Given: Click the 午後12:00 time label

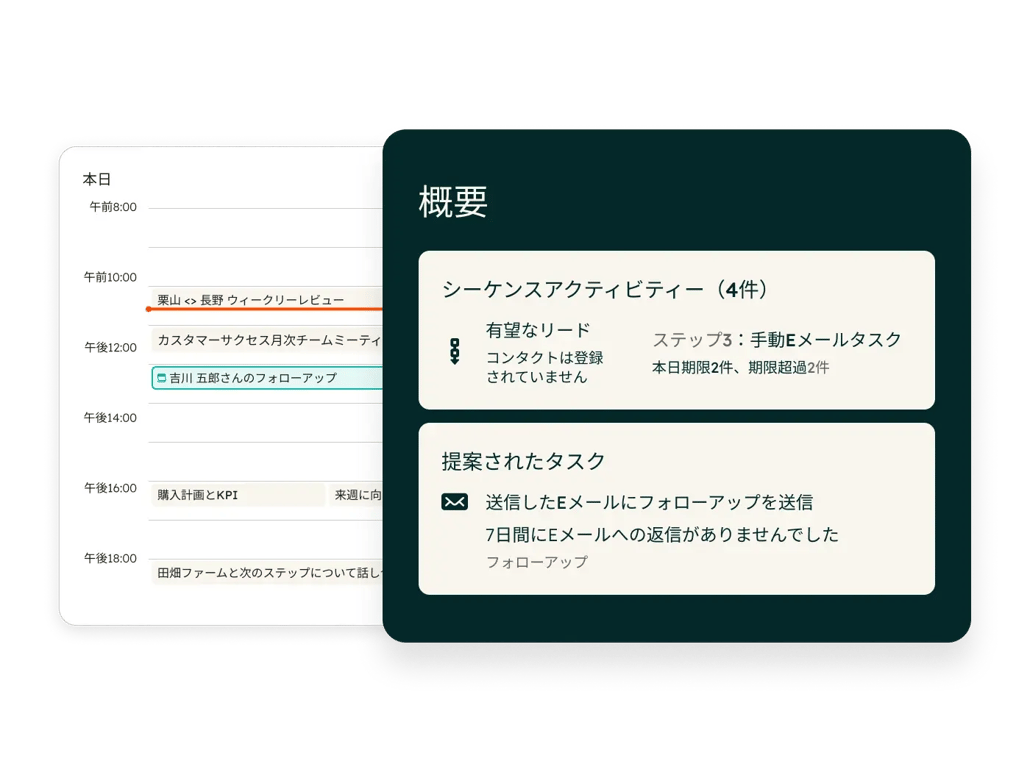Looking at the screenshot, I should point(110,348).
